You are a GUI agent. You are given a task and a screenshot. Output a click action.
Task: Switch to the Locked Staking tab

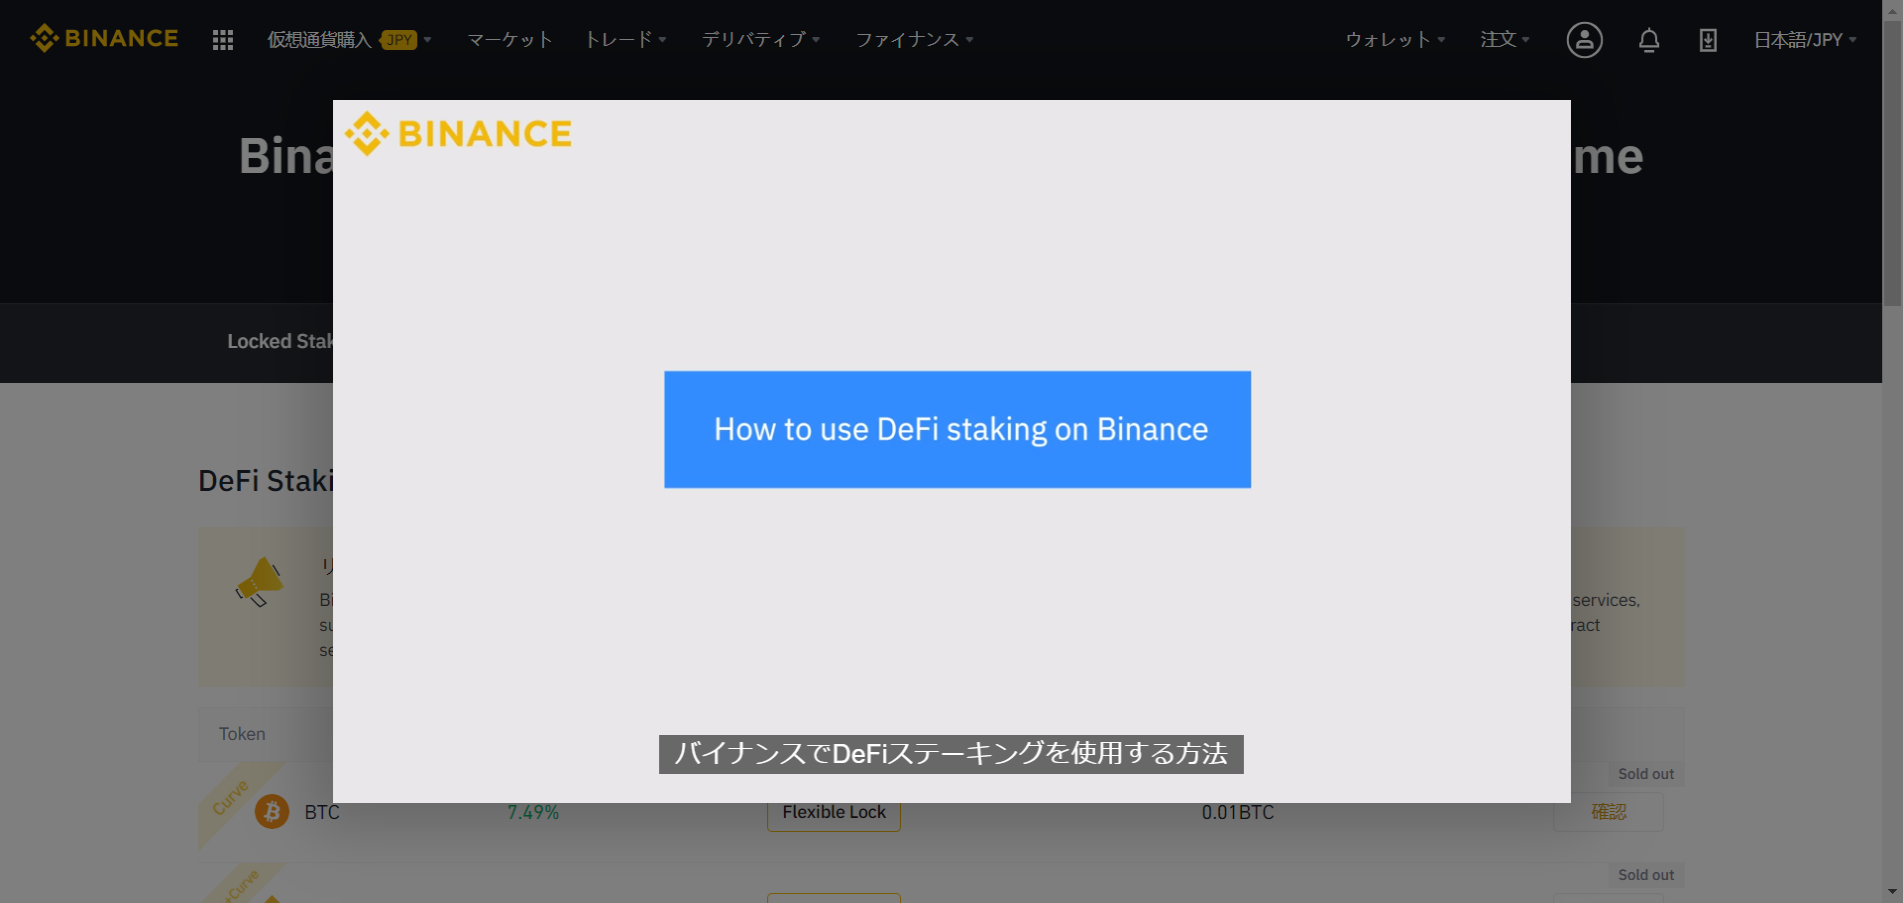(280, 342)
